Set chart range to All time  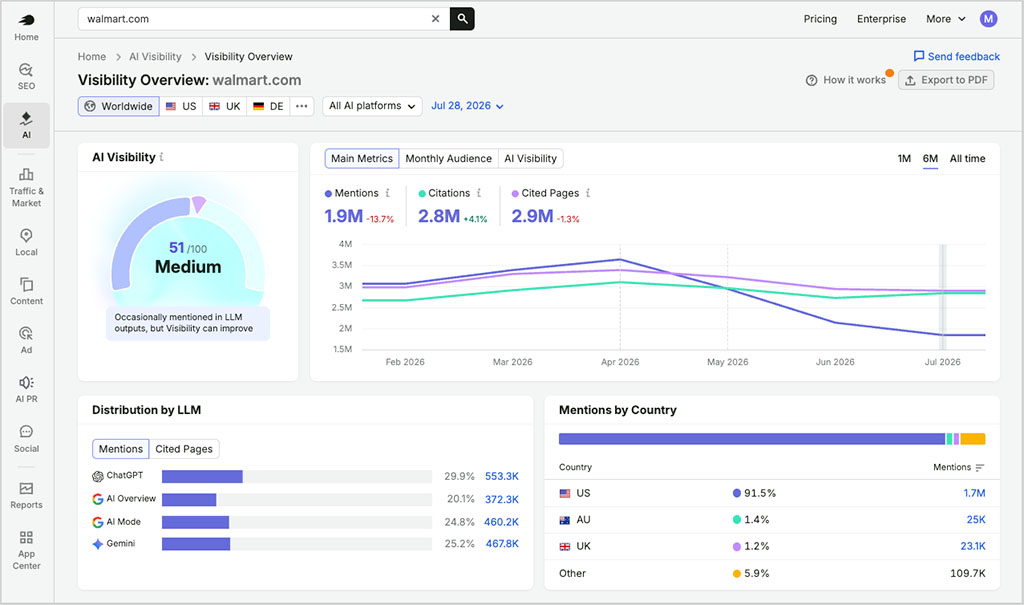(967, 158)
